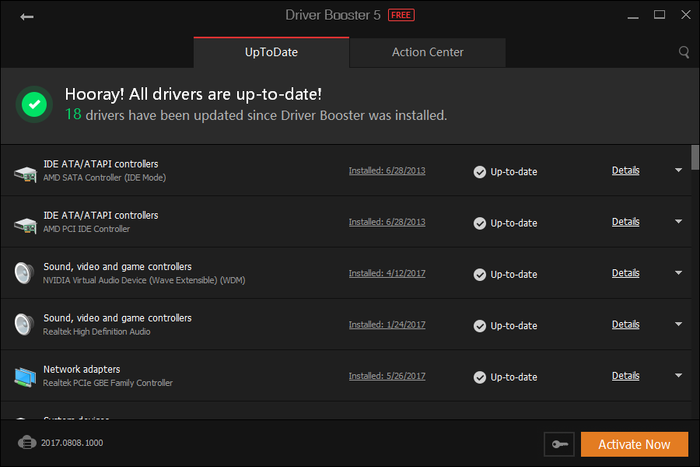Click Installed: 5/26/2017 date link
Screen dimensions: 700x467
coord(387,376)
